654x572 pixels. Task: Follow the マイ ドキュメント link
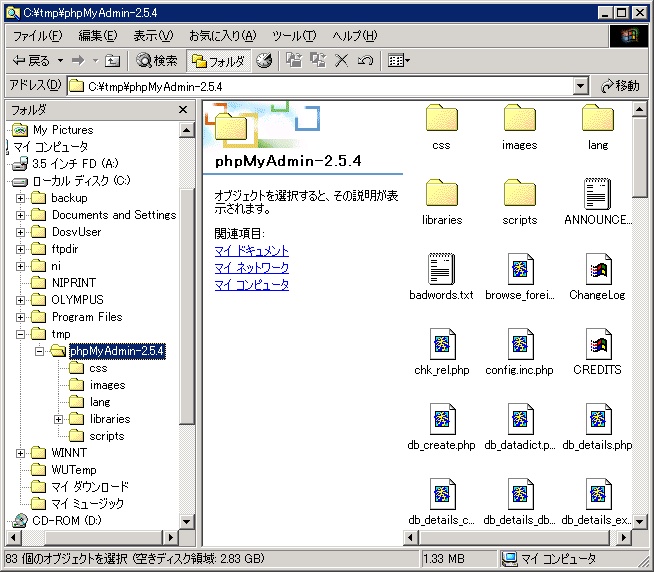pos(252,251)
